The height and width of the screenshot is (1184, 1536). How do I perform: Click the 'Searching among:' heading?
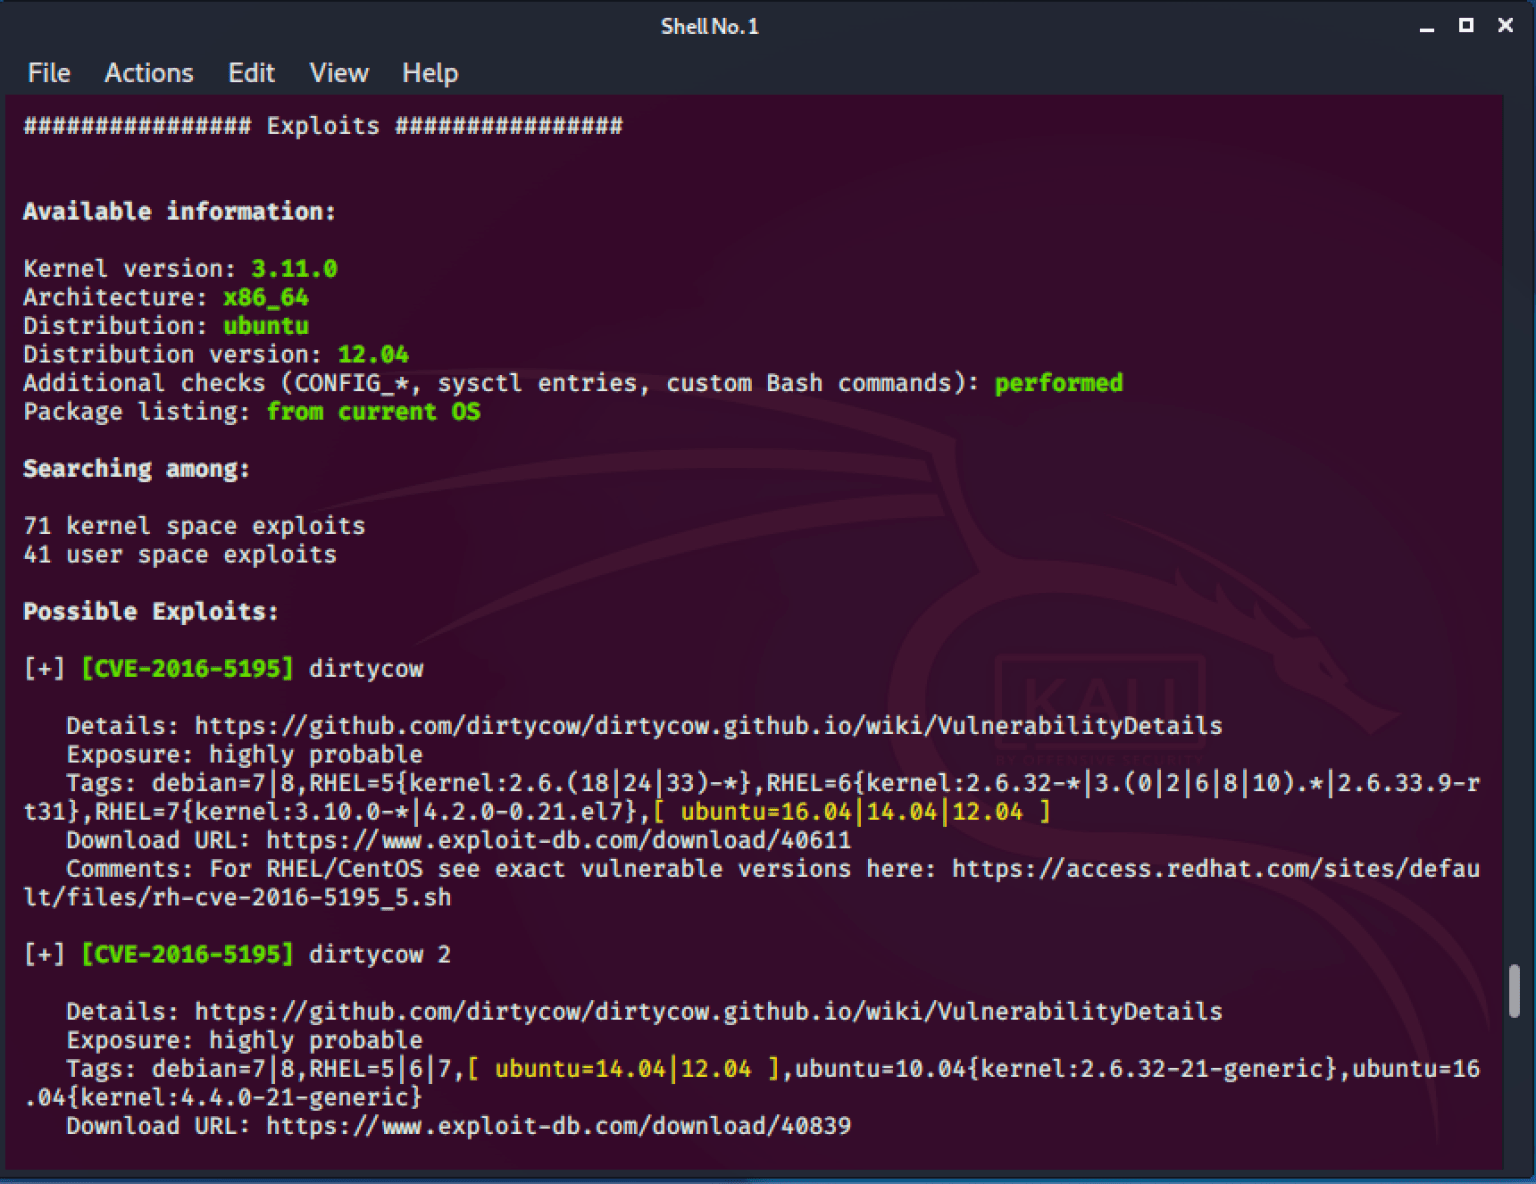click(x=136, y=470)
